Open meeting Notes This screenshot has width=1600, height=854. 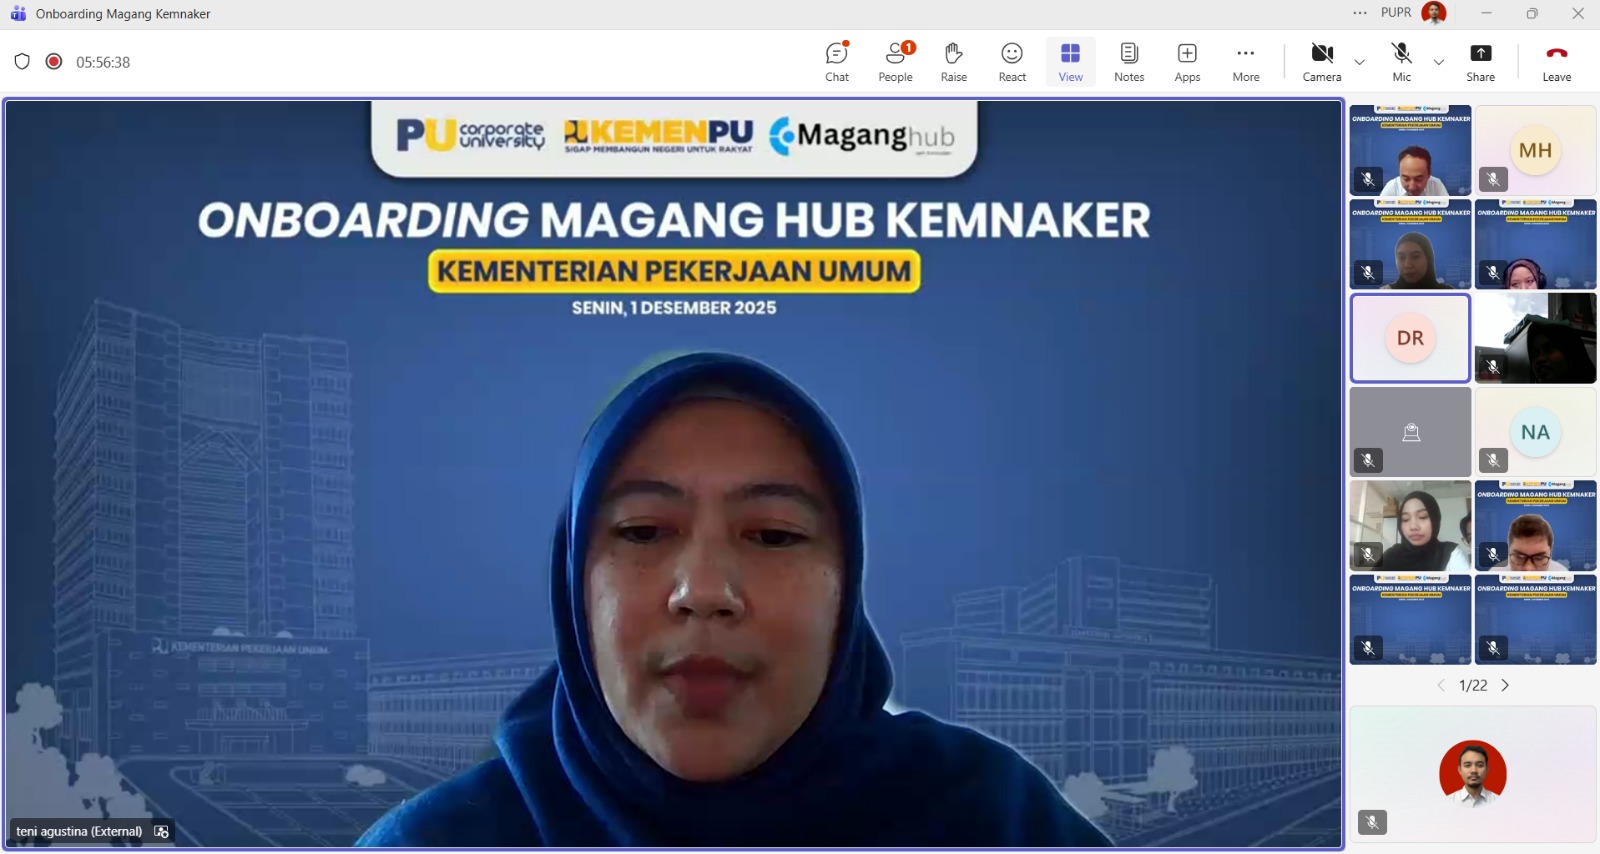coord(1129,62)
